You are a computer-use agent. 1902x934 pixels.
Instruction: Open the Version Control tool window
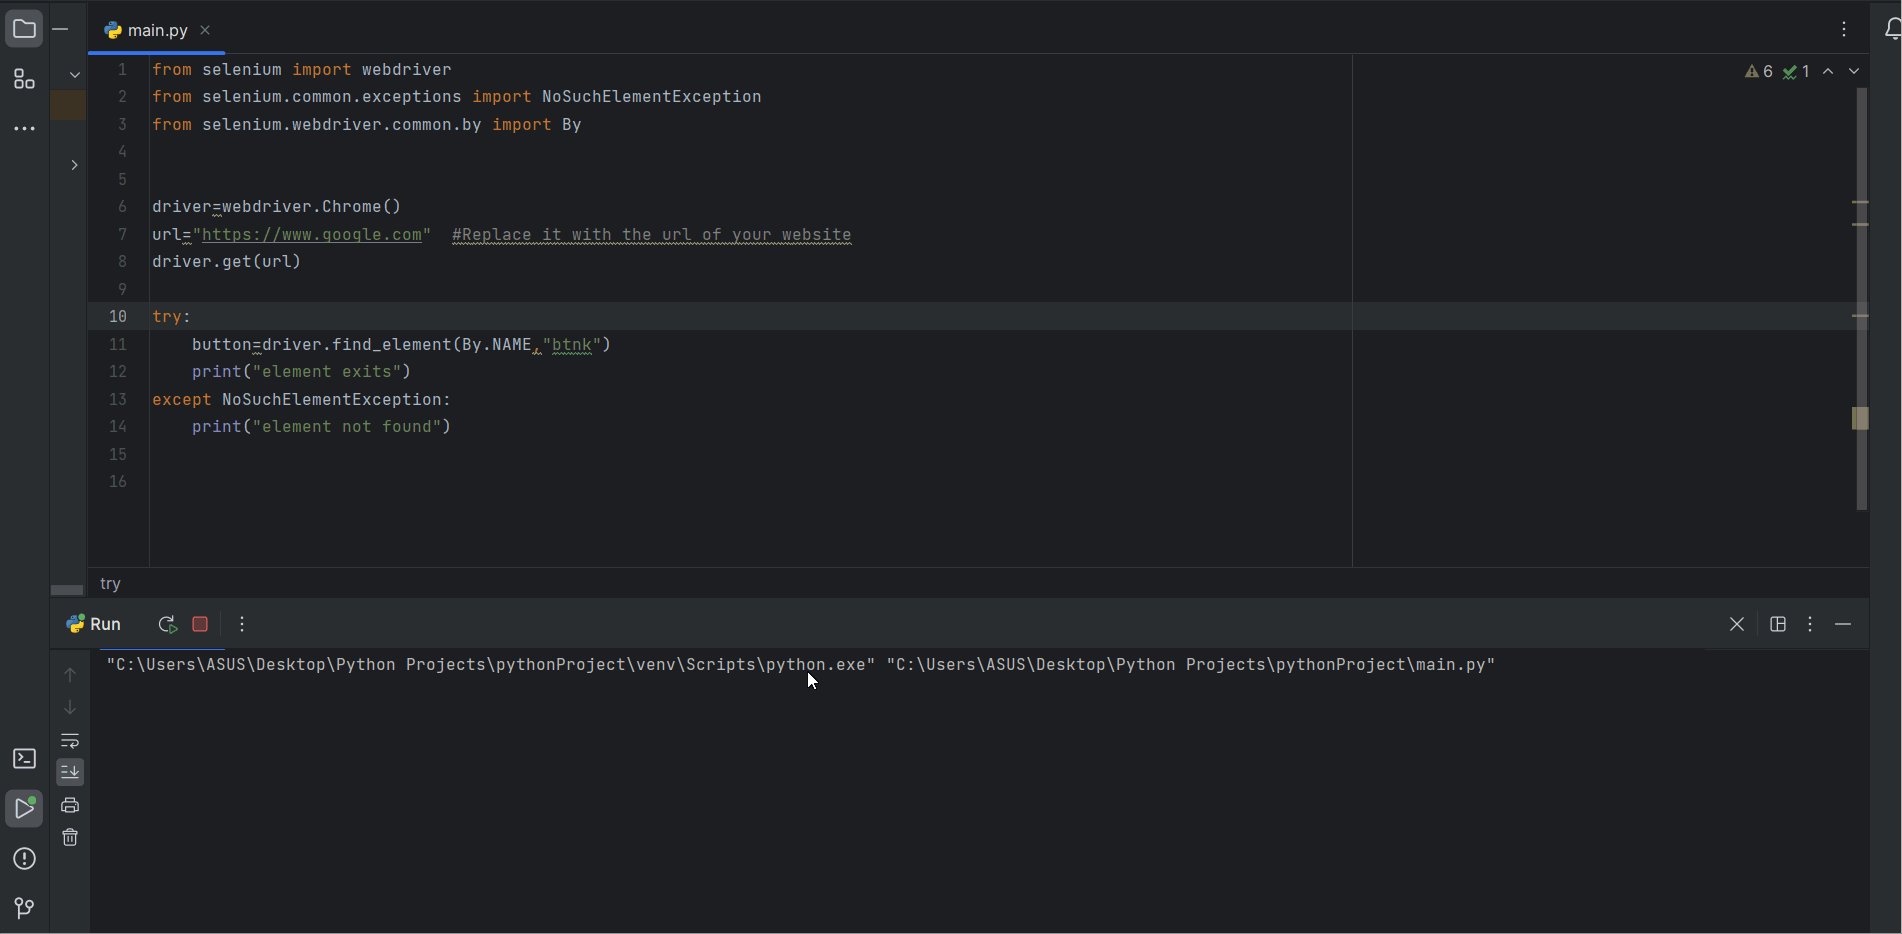tap(24, 907)
